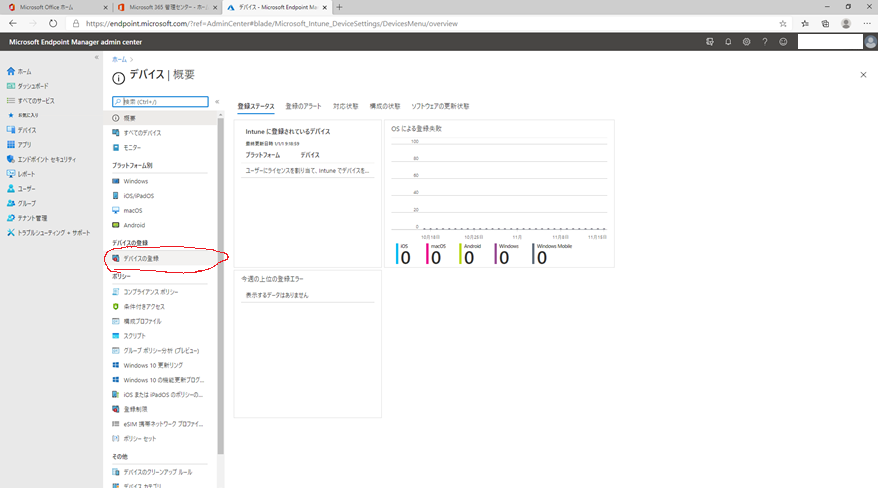The height and width of the screenshot is (488, 878).
Task: Open the feedback smiley icon
Action: (x=783, y=42)
